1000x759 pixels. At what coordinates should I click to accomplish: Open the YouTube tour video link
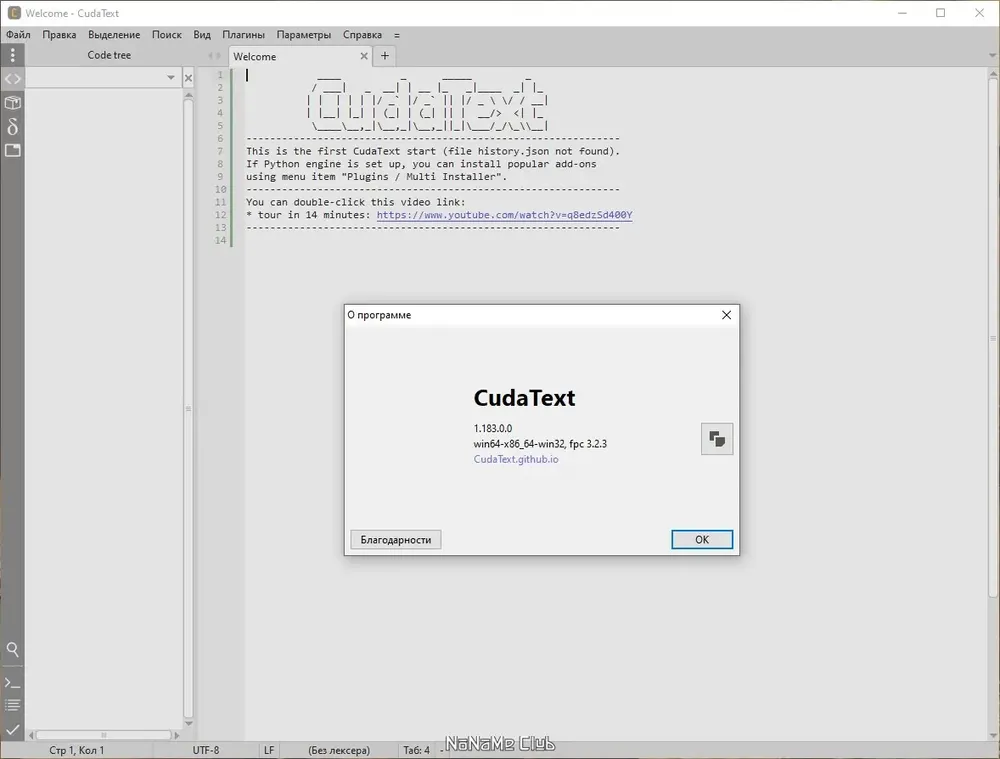click(x=504, y=215)
